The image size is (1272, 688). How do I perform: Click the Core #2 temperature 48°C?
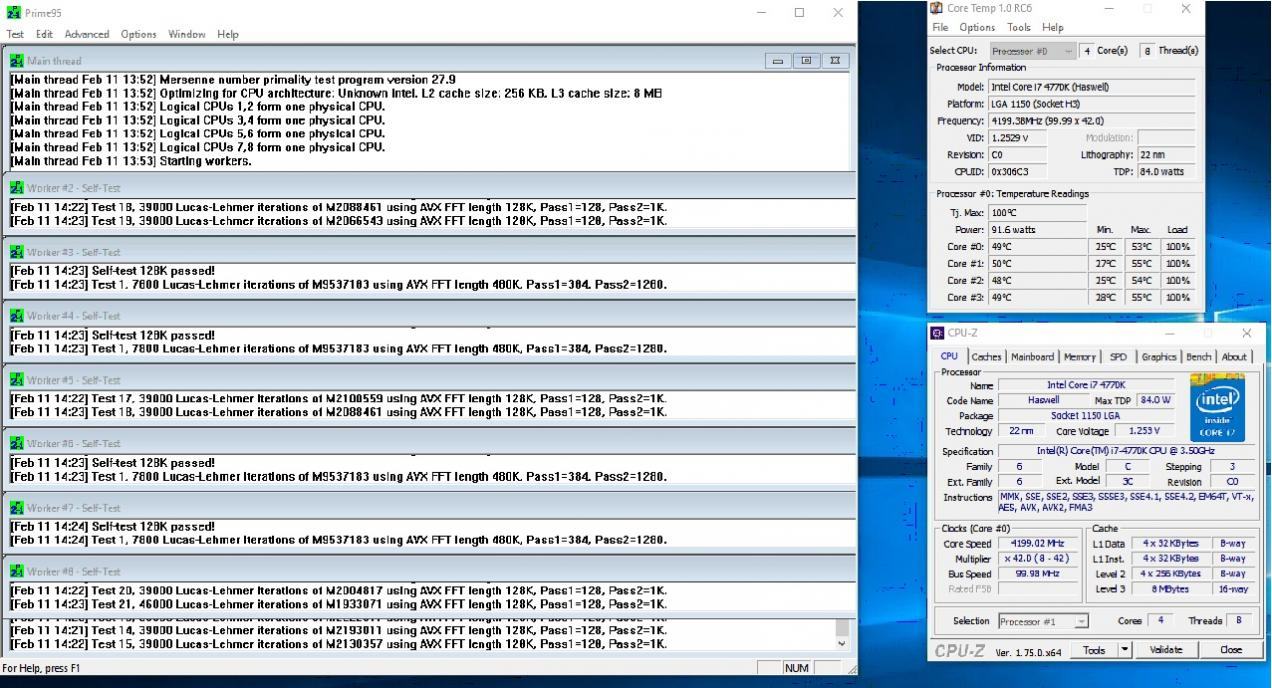(1037, 281)
